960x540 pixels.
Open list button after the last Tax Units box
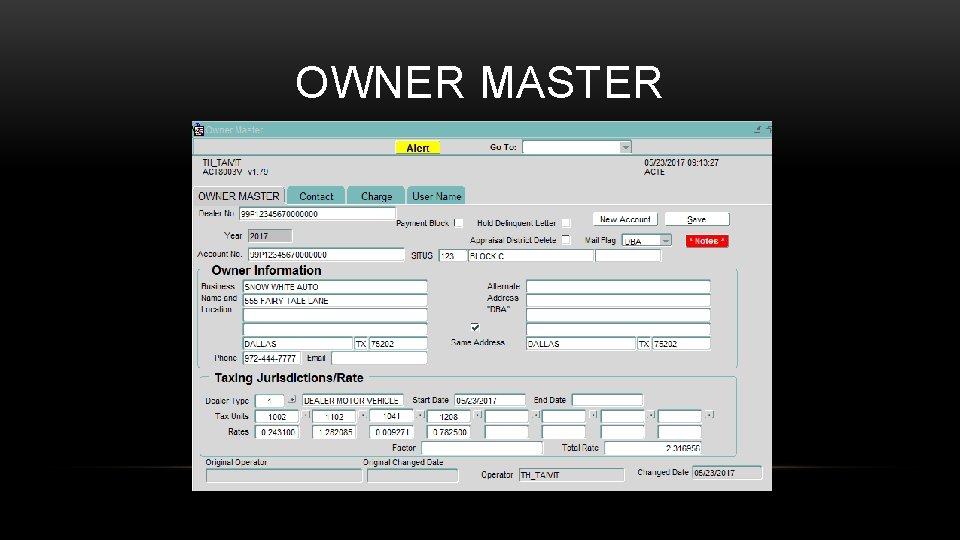(x=708, y=415)
